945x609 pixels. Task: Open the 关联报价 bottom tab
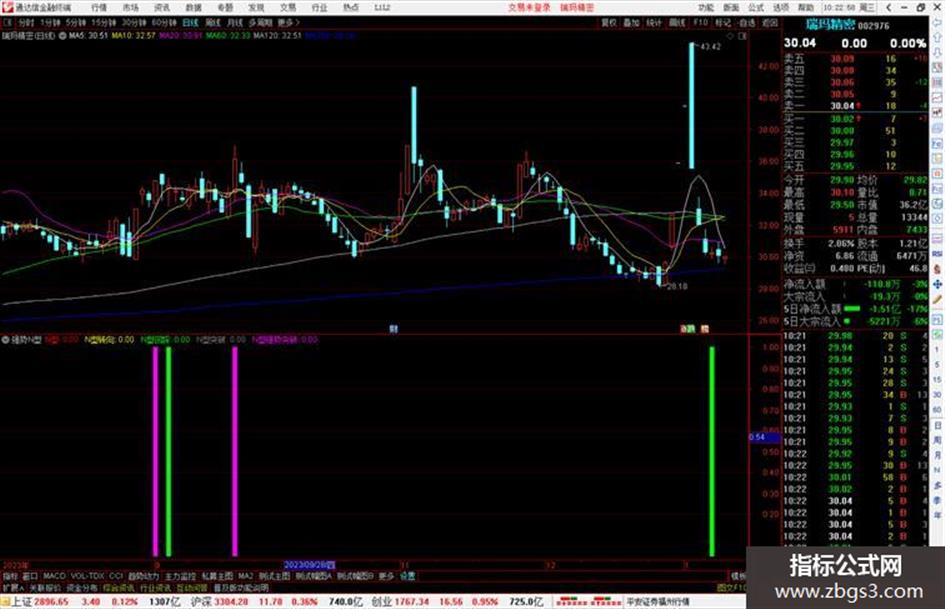45,587
